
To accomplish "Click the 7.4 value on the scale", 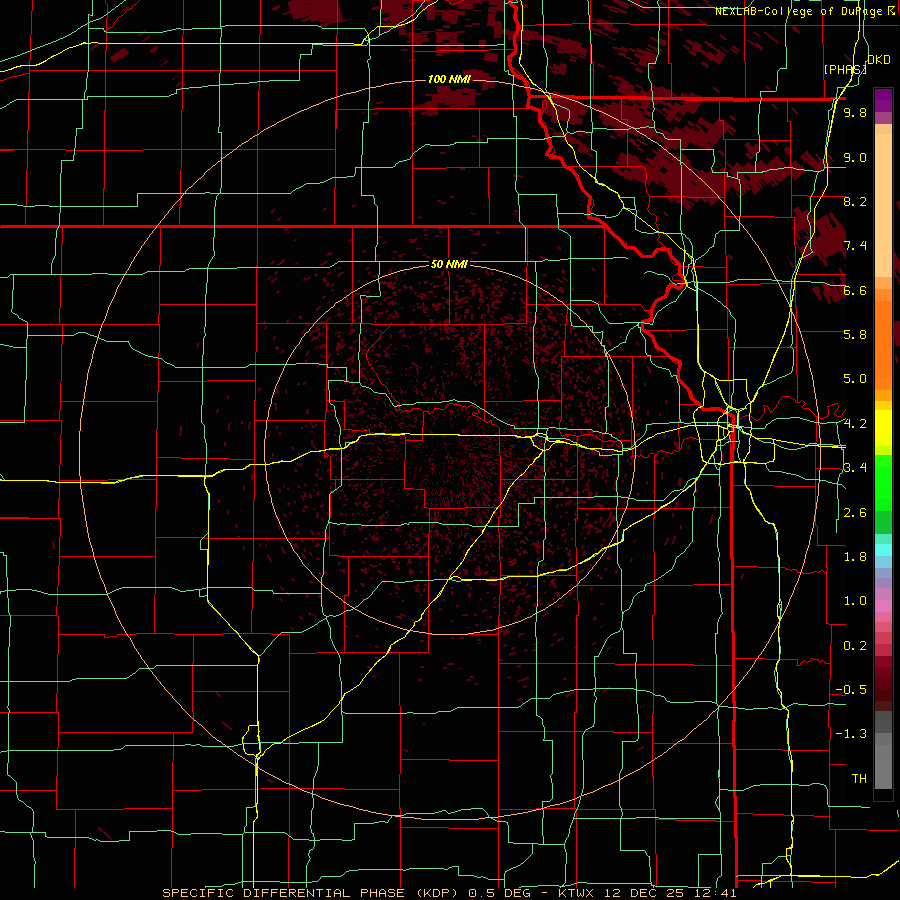I will [x=855, y=246].
